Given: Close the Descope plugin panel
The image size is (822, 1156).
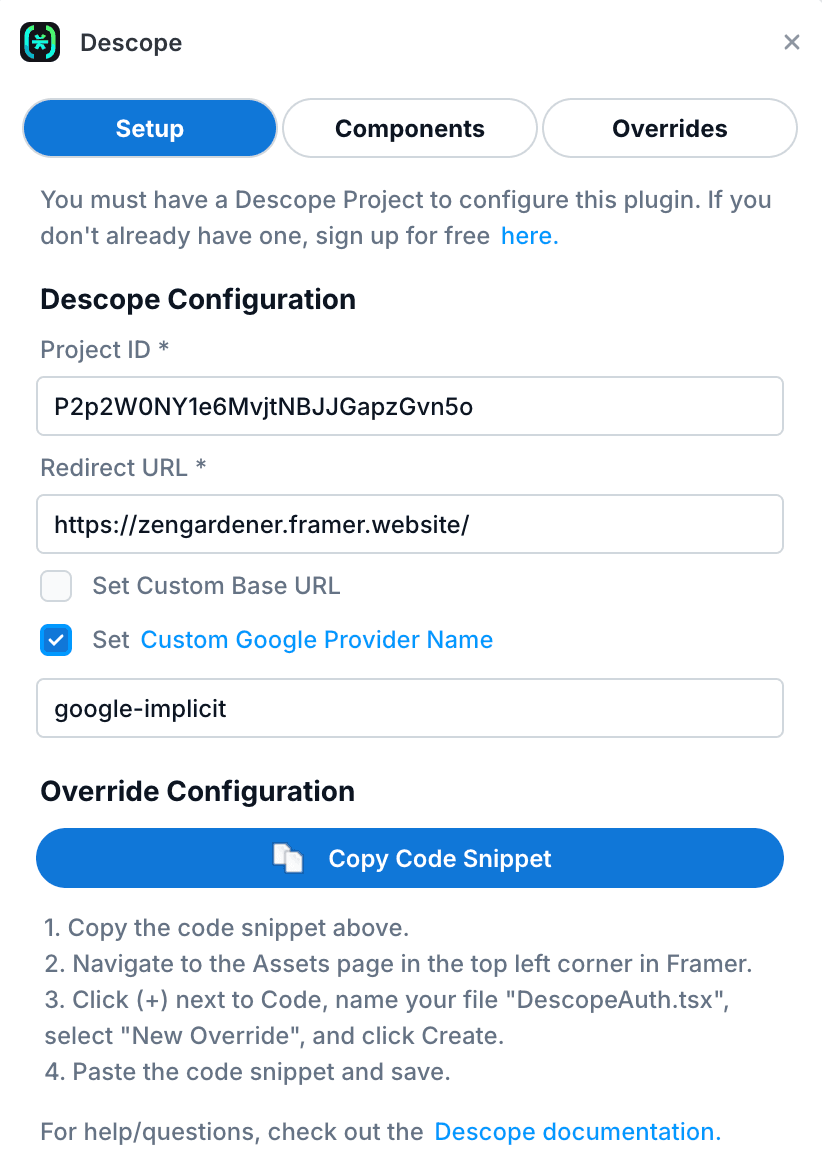Looking at the screenshot, I should pyautogui.click(x=792, y=42).
